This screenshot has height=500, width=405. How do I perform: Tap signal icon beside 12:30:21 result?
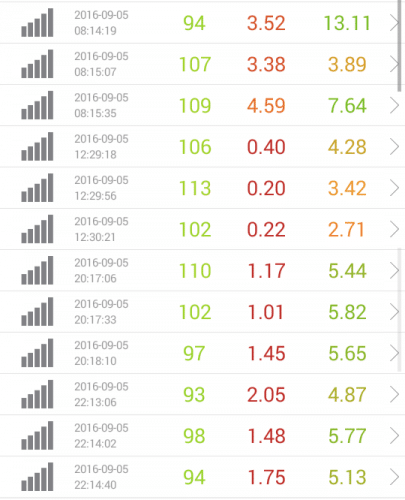point(37,229)
